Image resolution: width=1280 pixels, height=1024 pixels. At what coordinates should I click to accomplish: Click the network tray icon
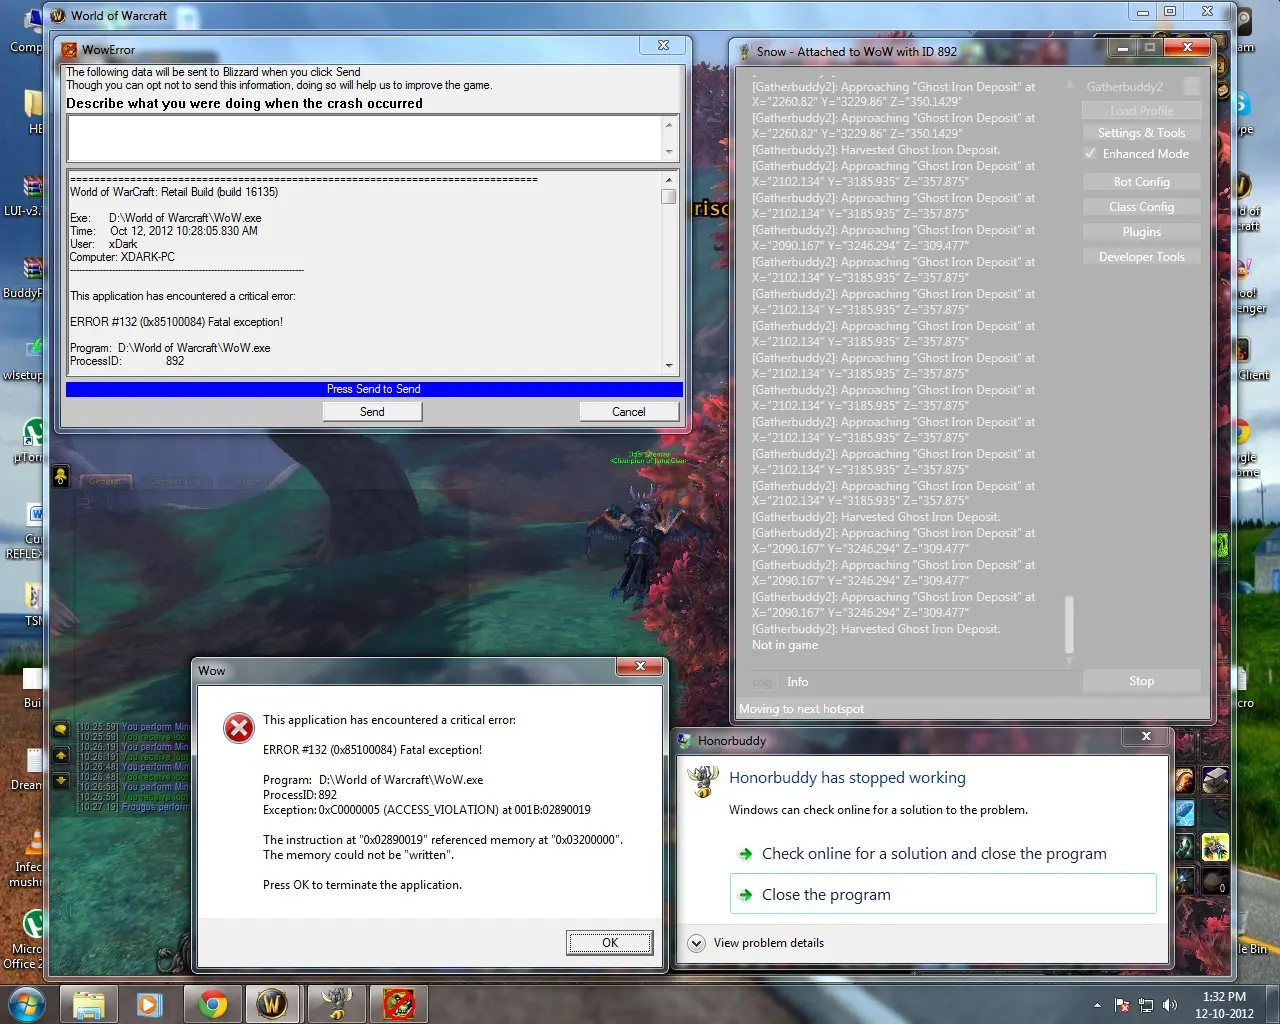pyautogui.click(x=1146, y=1005)
